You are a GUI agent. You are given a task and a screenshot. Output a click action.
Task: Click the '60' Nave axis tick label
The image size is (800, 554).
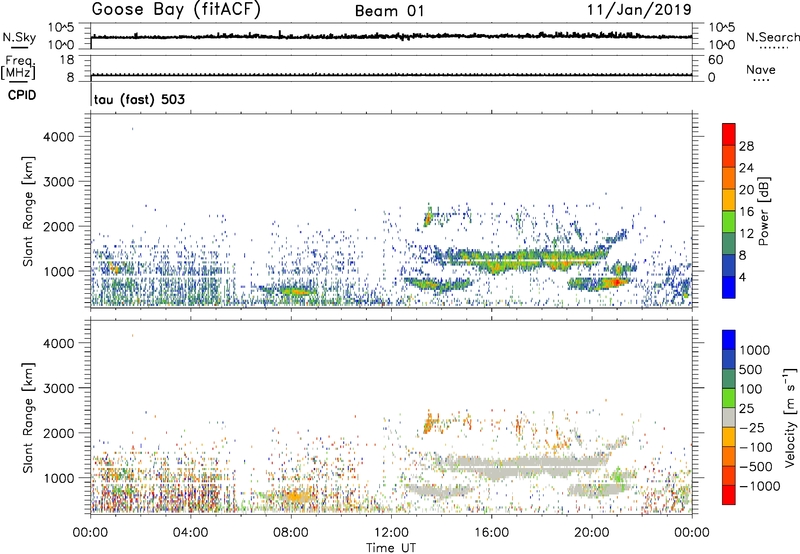pyautogui.click(x=715, y=60)
